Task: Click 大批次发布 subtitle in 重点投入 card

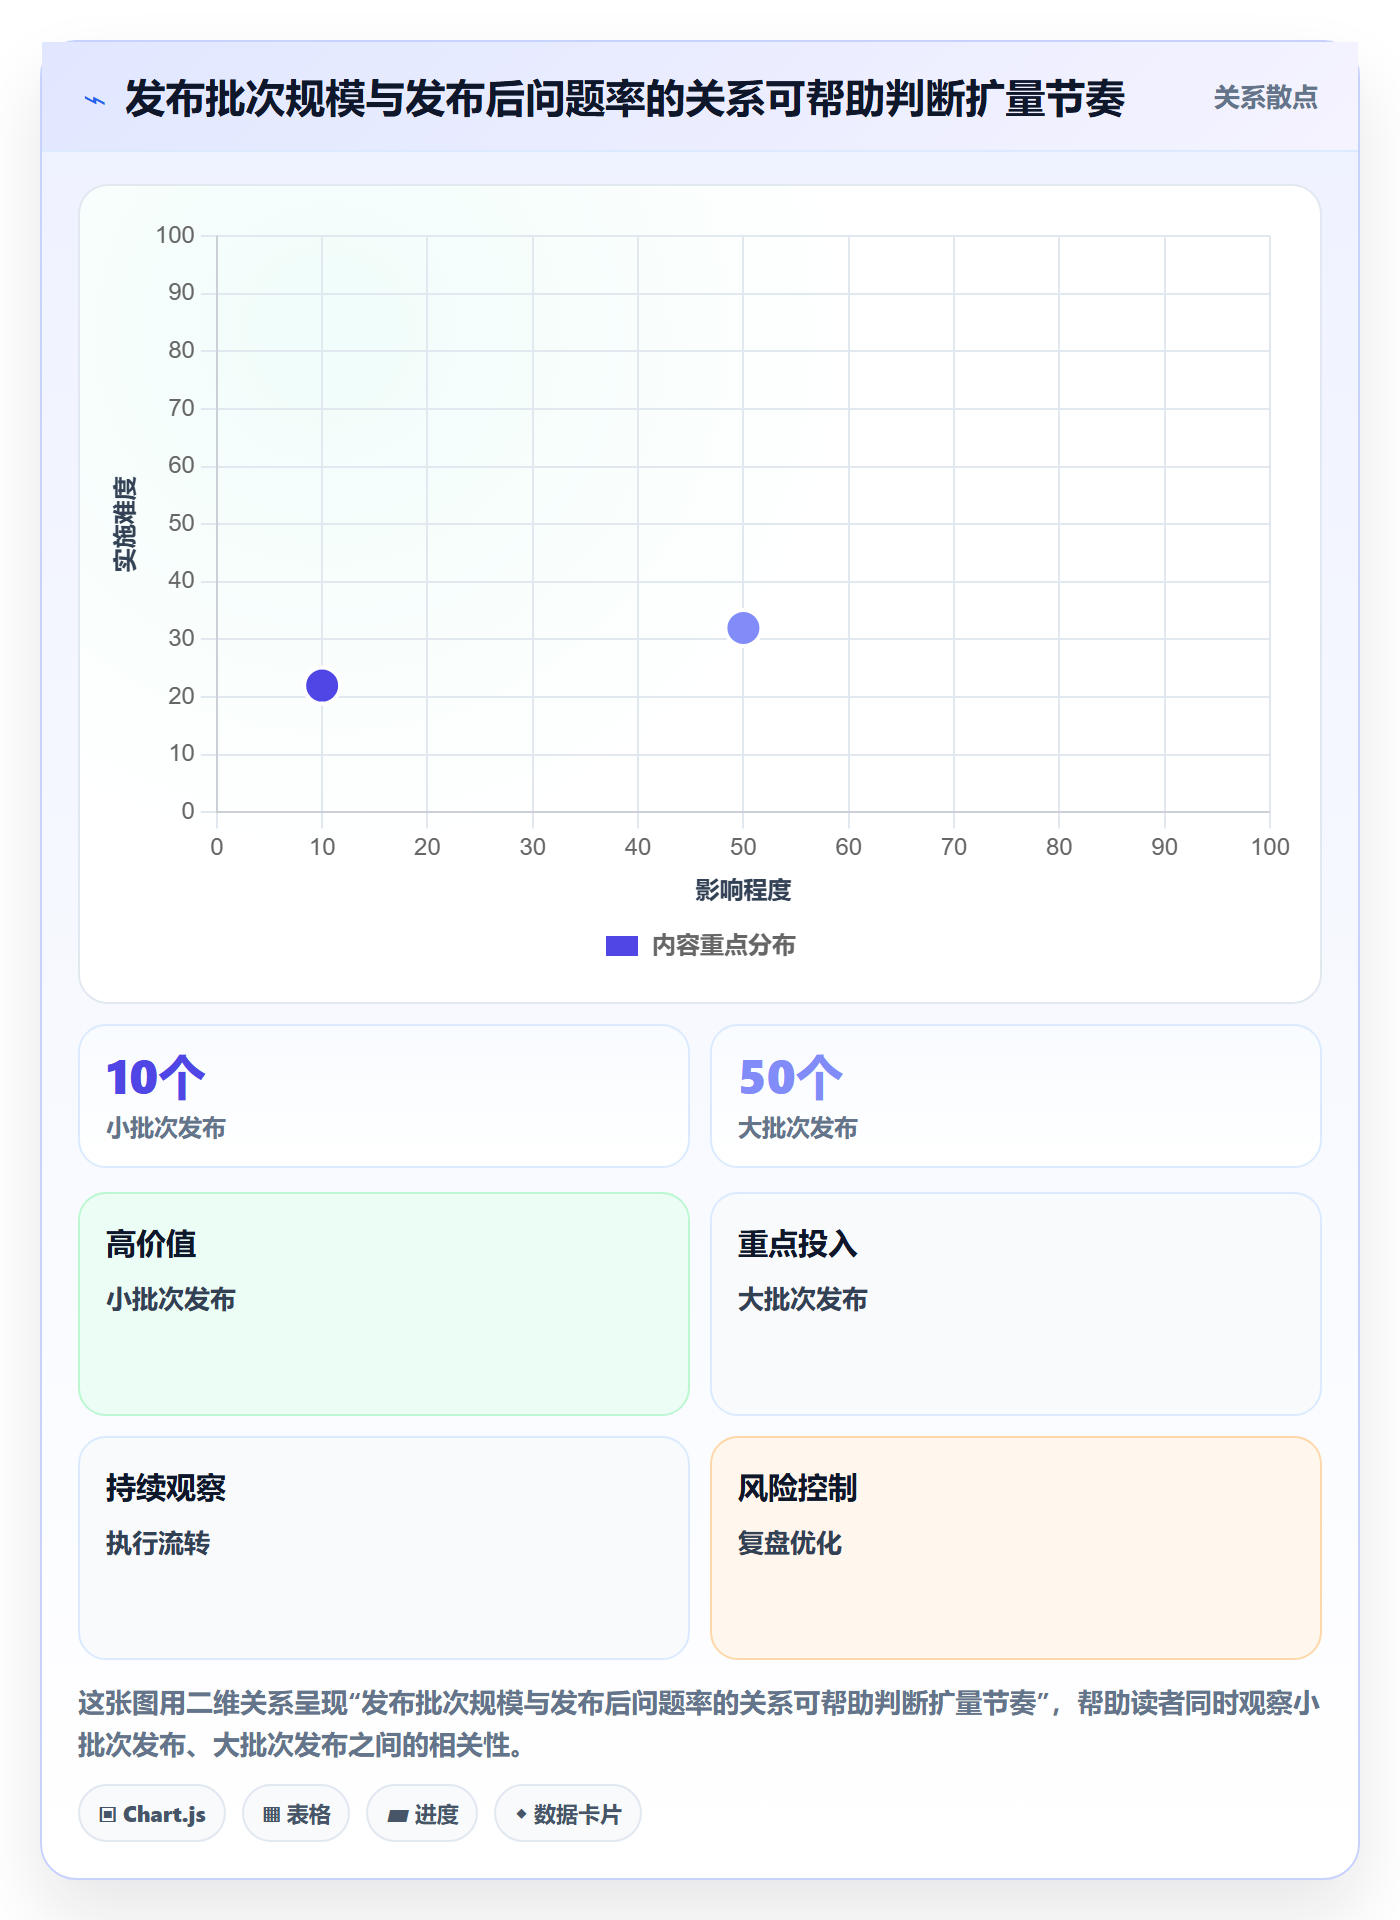Action: pos(803,1299)
